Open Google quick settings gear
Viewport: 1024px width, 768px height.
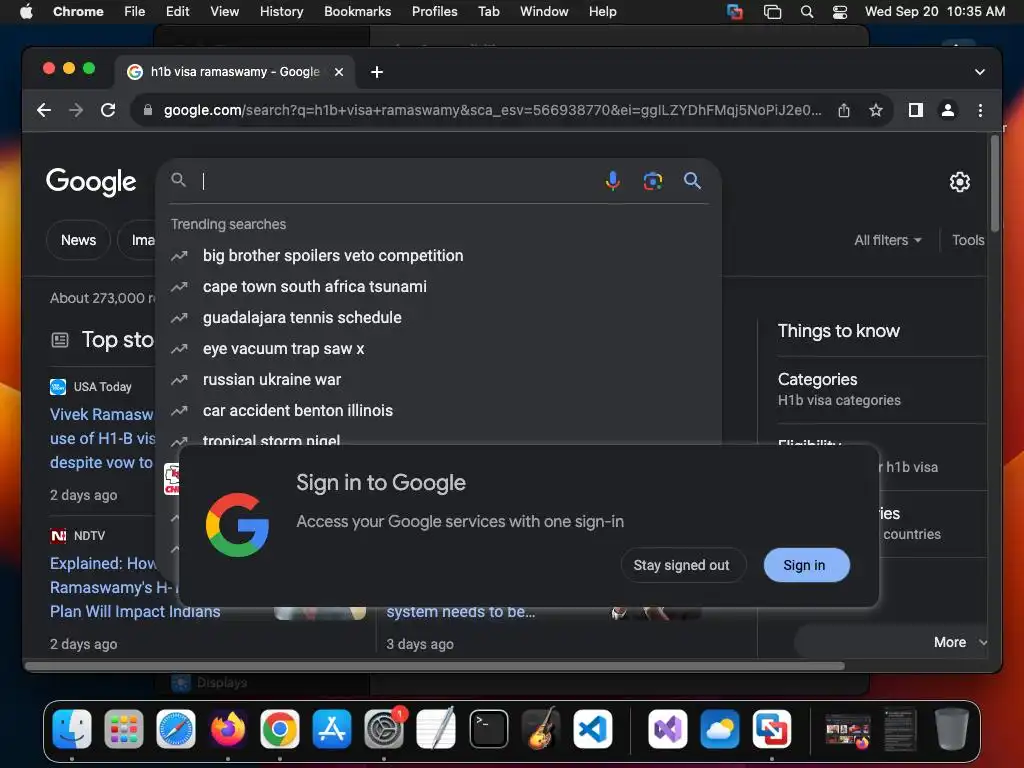pos(959,182)
